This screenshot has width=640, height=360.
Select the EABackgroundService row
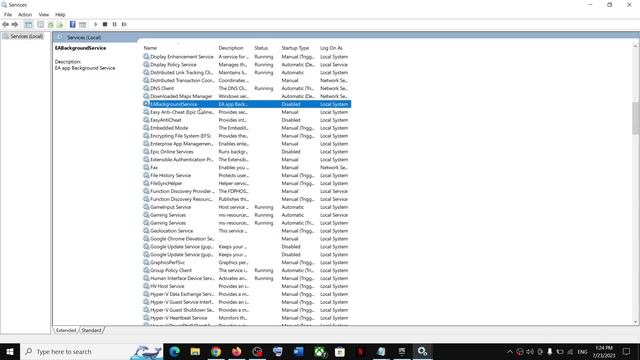(x=247, y=104)
